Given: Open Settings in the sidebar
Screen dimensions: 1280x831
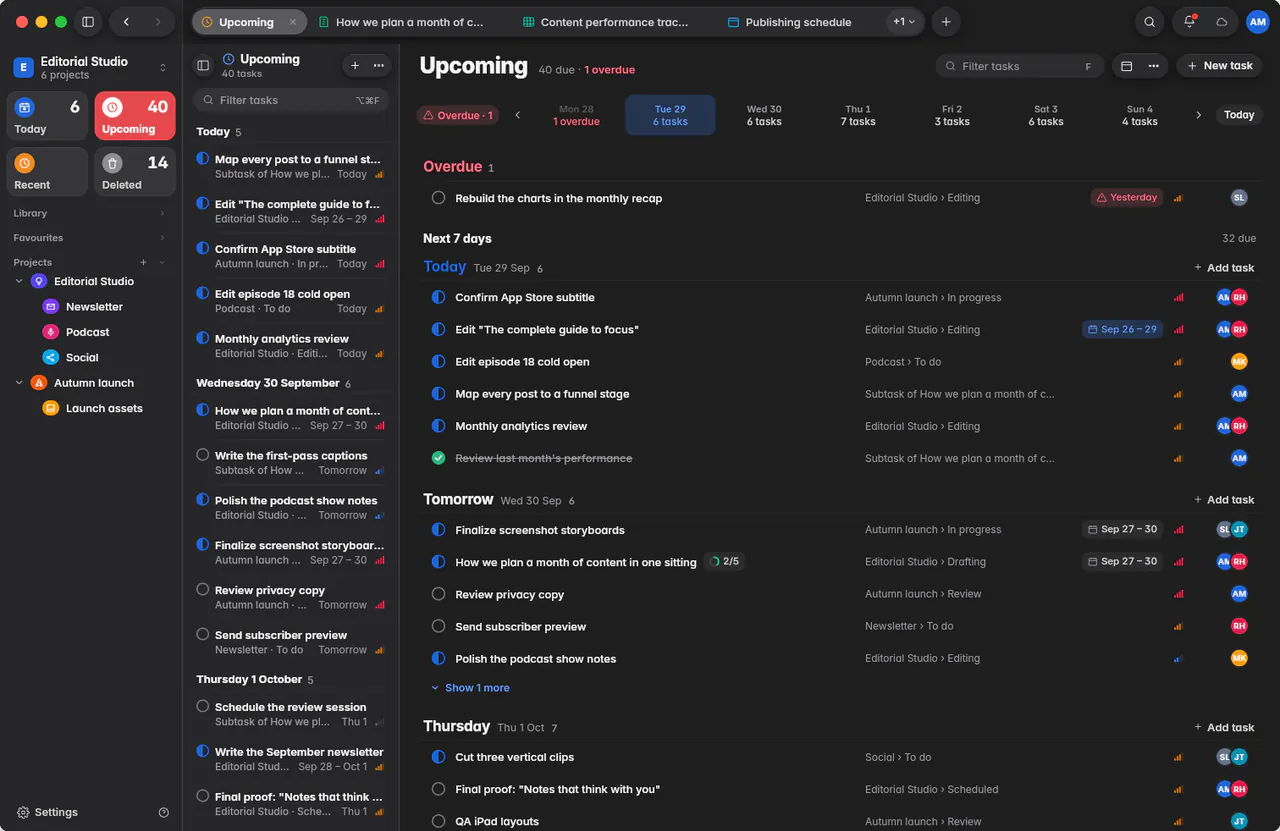Looking at the screenshot, I should click(x=47, y=813).
